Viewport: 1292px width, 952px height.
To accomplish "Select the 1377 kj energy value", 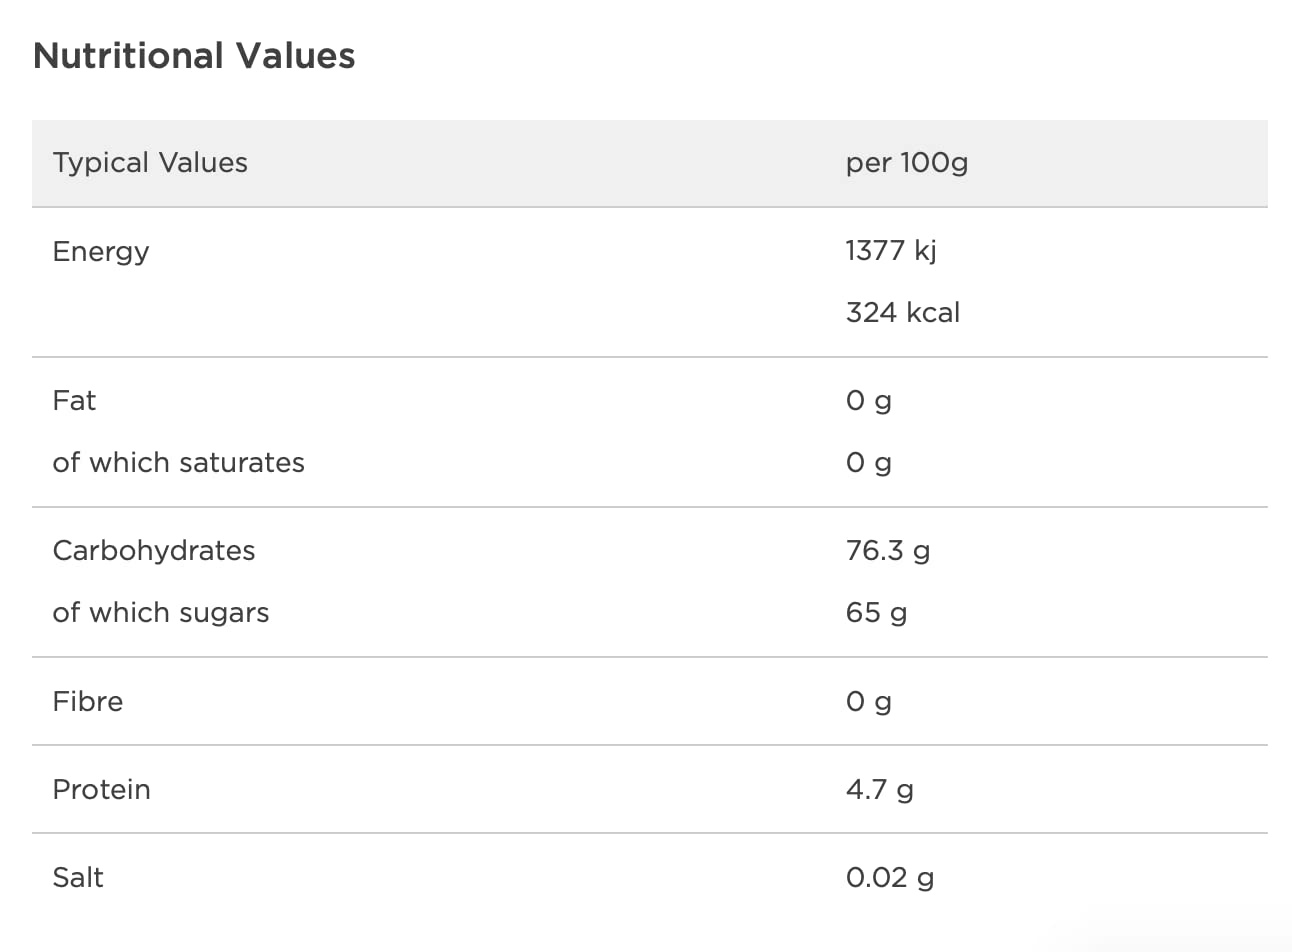I will tap(890, 251).
